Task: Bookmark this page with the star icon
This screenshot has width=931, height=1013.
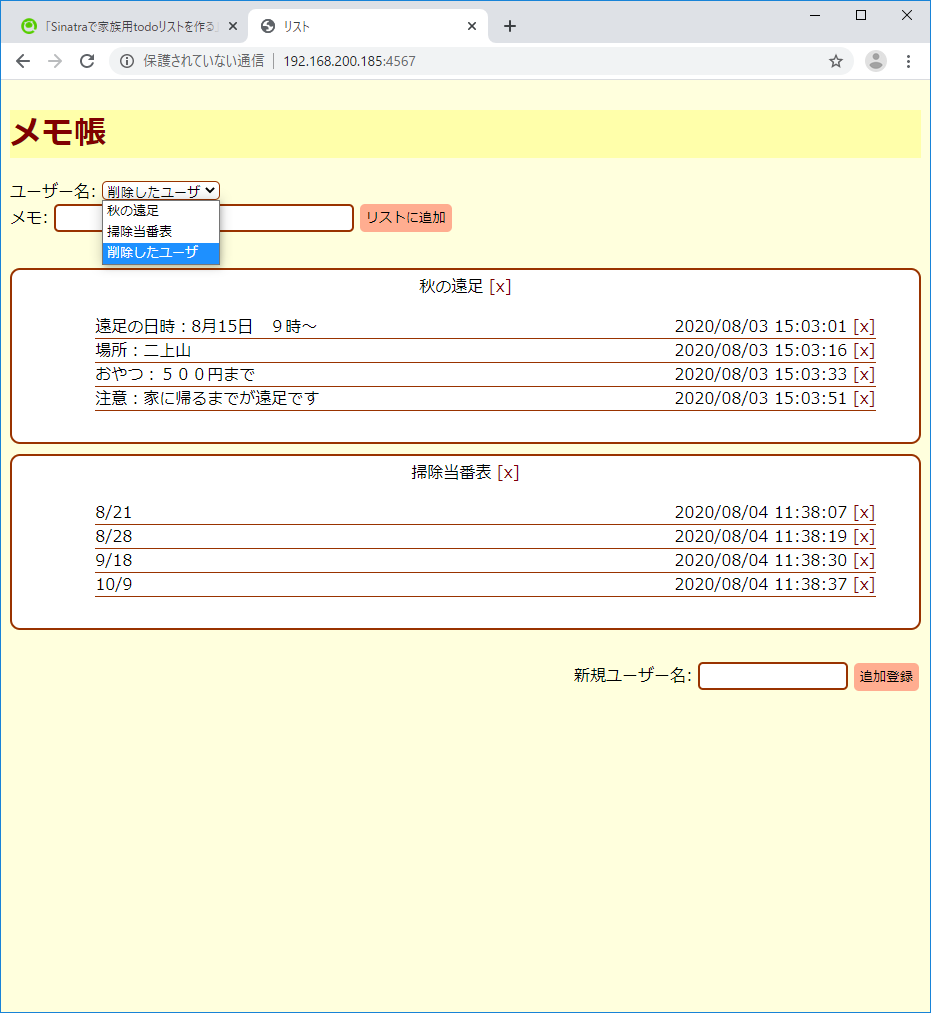Action: pos(835,61)
